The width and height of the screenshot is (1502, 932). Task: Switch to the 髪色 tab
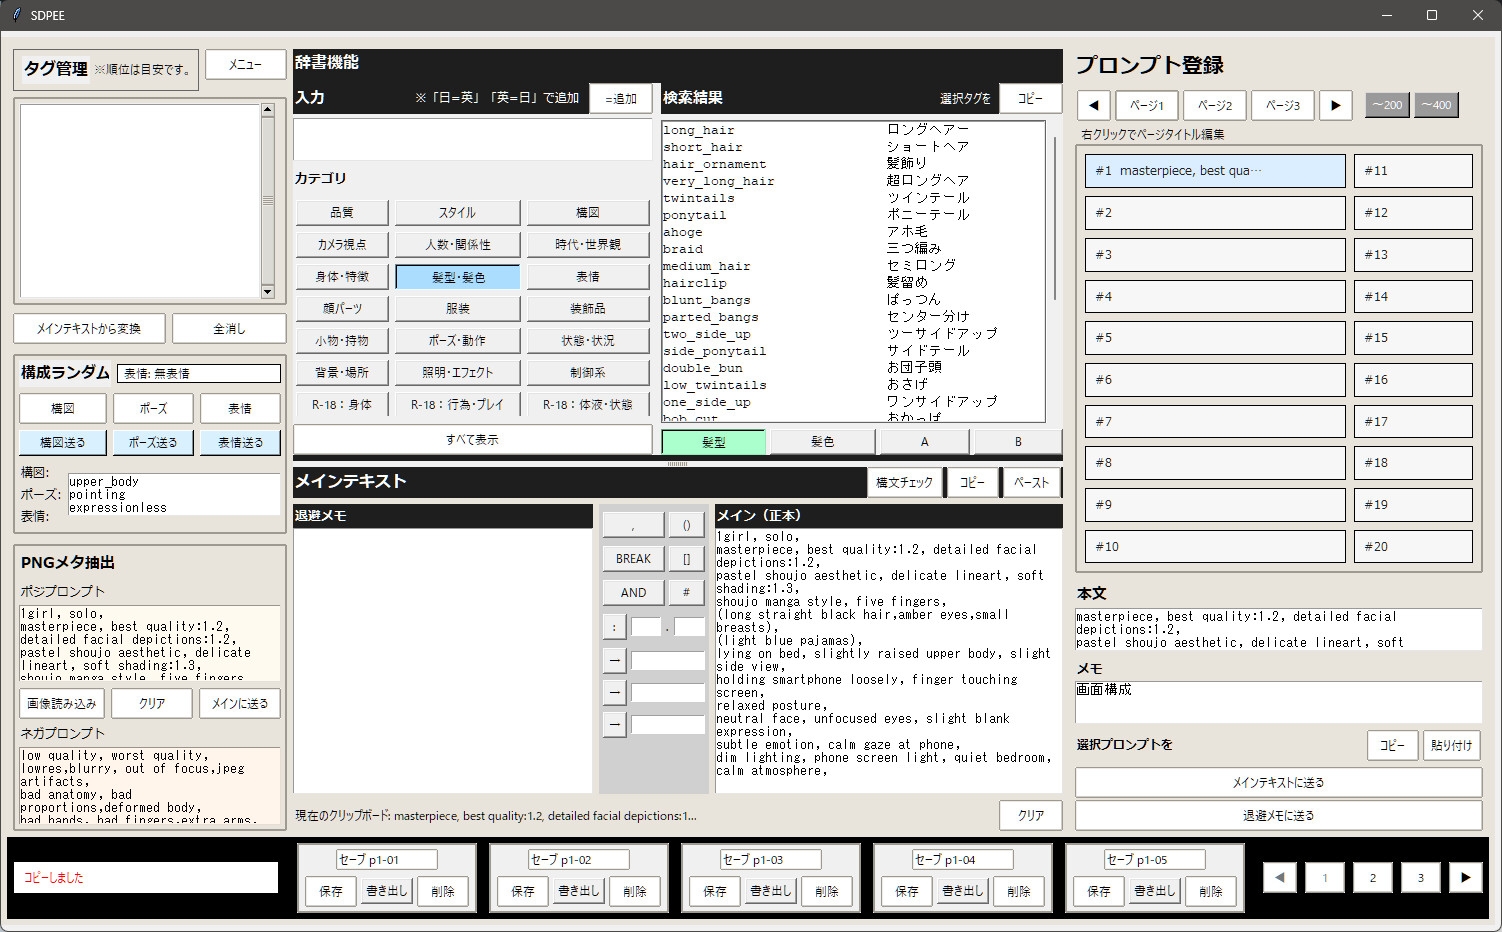(x=822, y=442)
